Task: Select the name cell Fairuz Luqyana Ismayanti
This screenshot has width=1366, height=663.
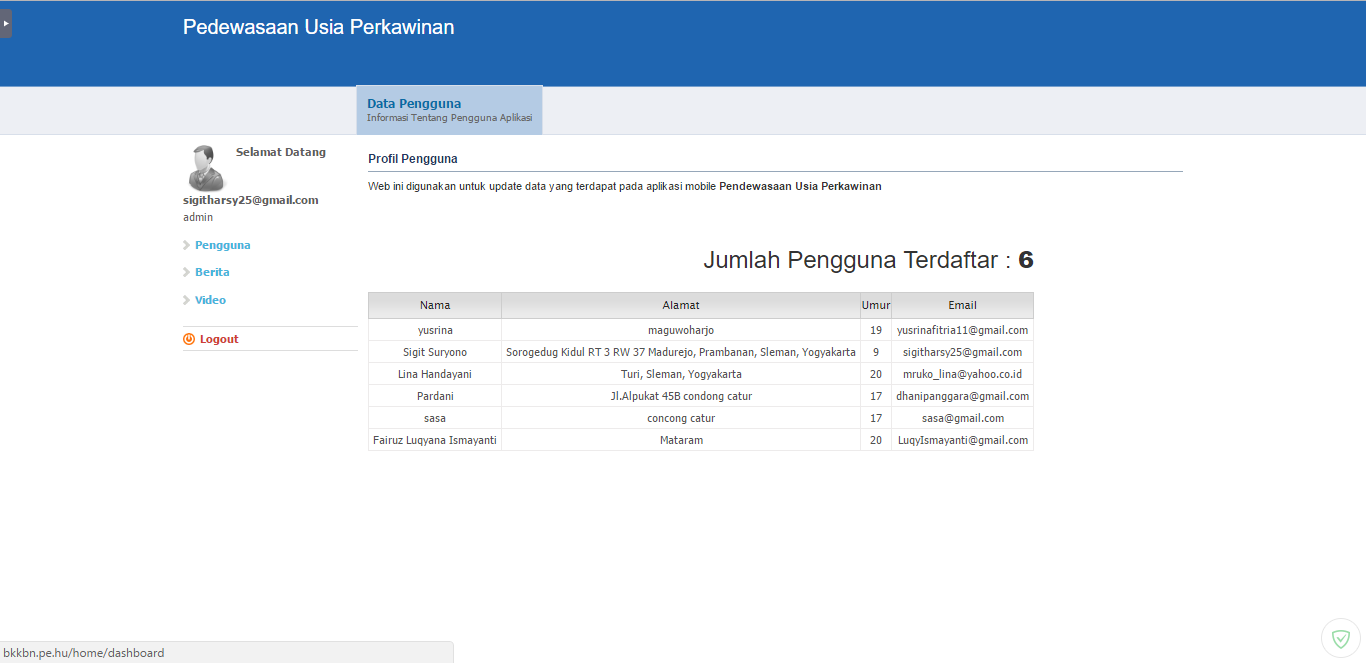Action: tap(435, 440)
